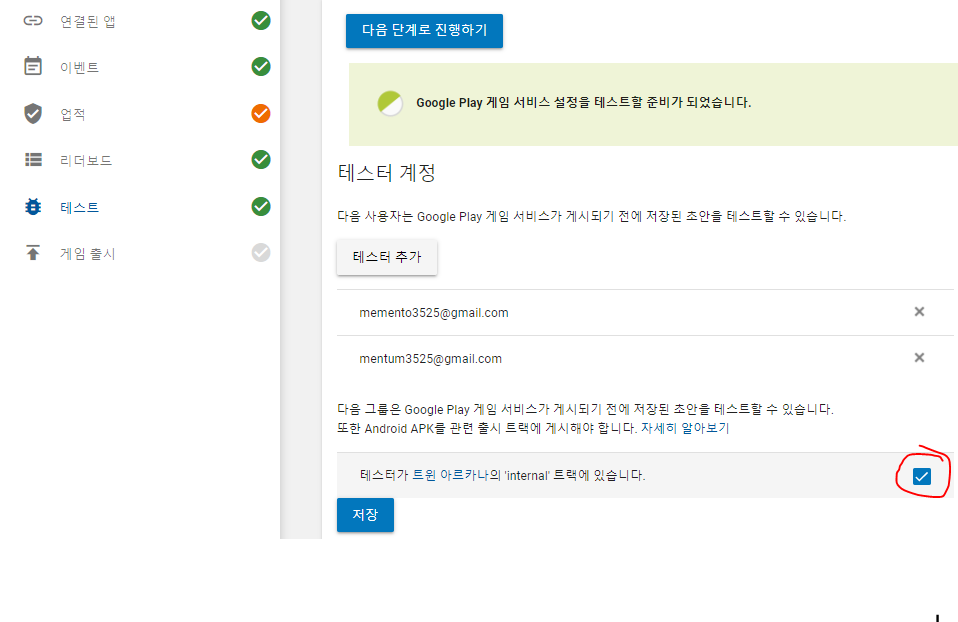Click the link icon beside 연결된 앱
The image size is (958, 622).
point(33,21)
